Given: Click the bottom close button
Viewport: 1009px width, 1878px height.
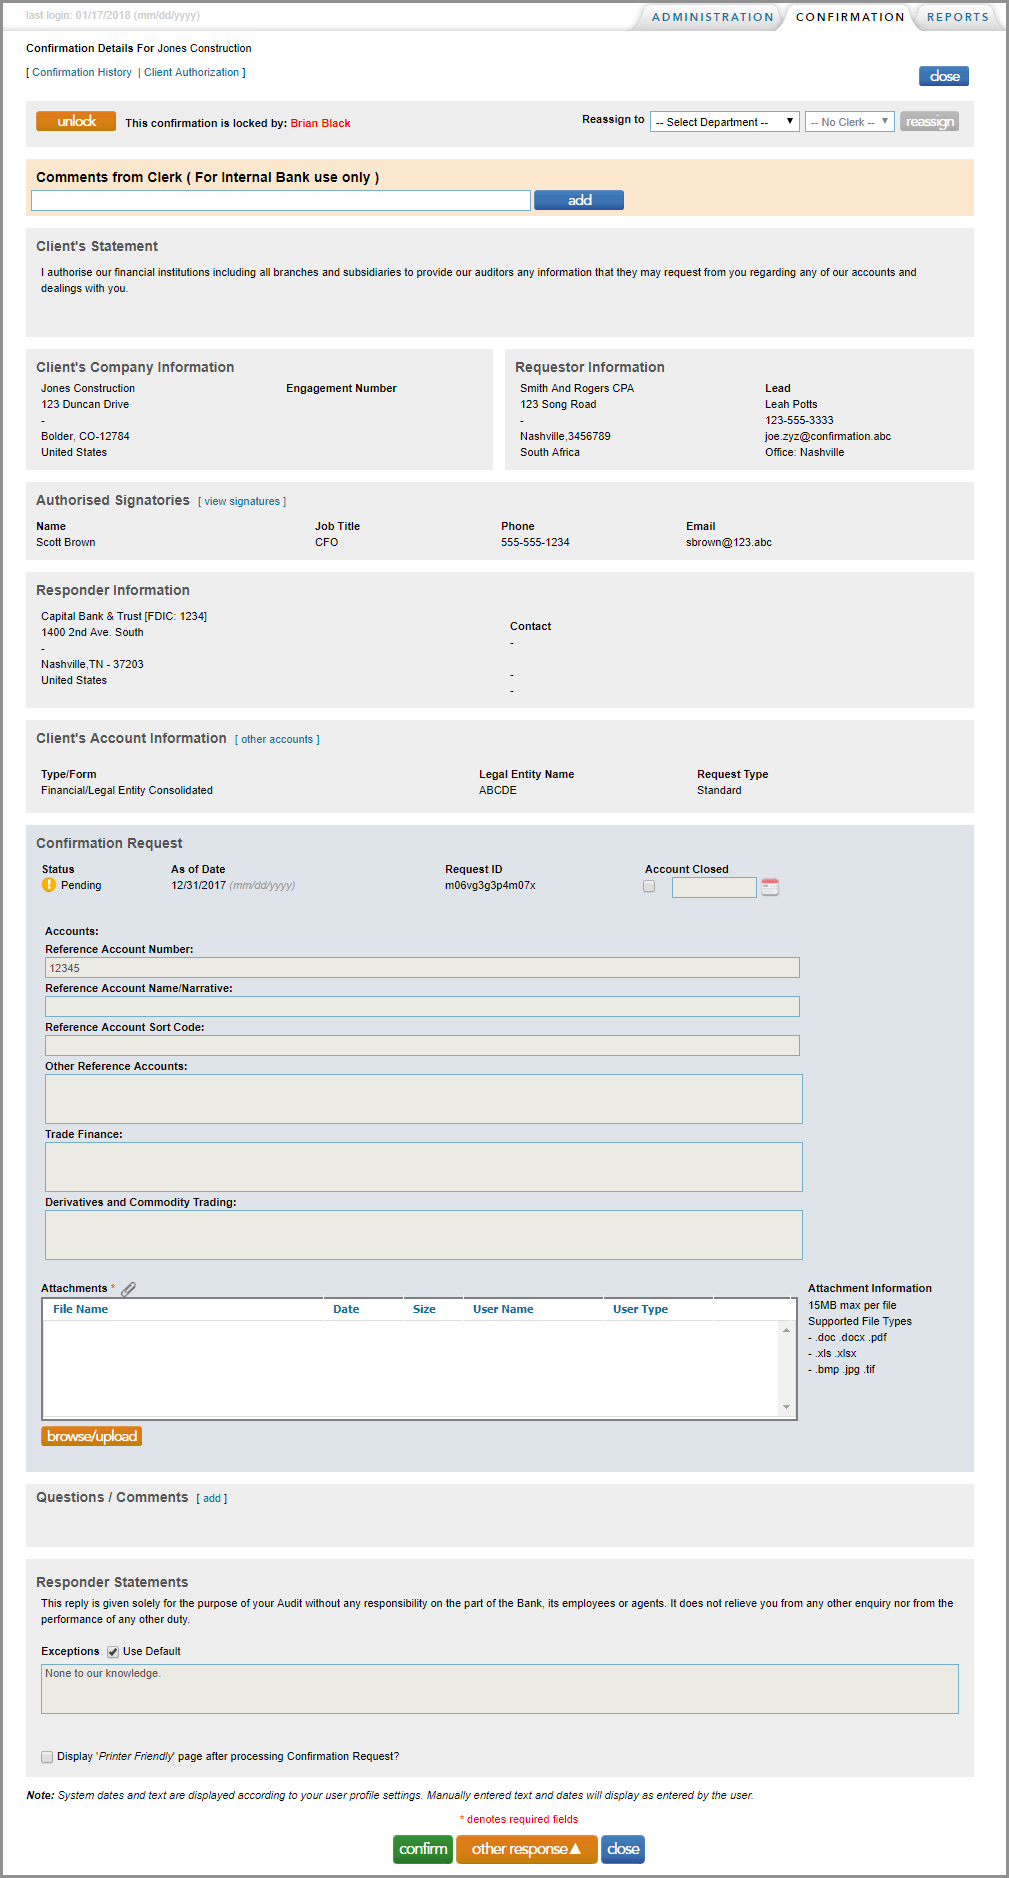Looking at the screenshot, I should click(623, 1849).
